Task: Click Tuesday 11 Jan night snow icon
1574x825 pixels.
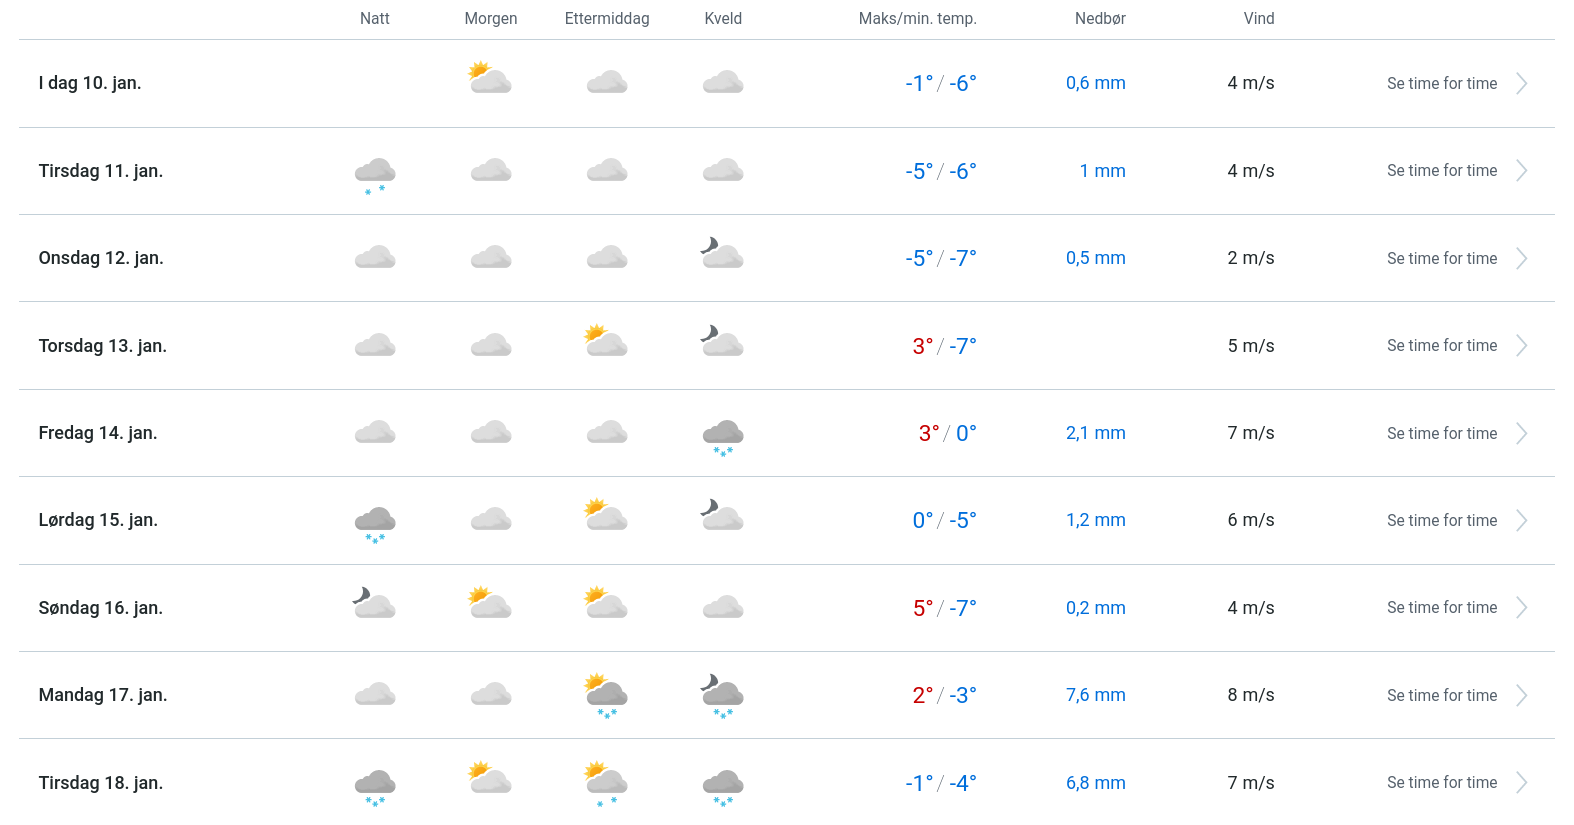Action: click(375, 173)
